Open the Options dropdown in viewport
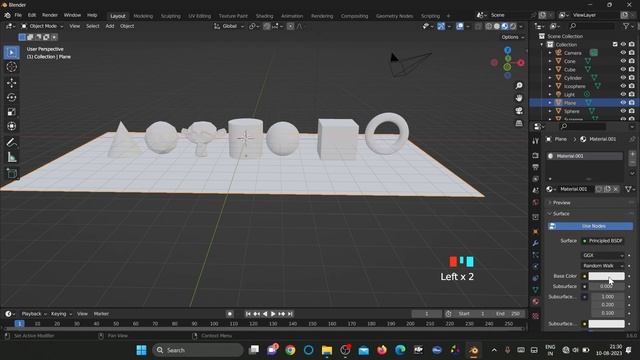The height and width of the screenshot is (360, 640). (x=512, y=37)
